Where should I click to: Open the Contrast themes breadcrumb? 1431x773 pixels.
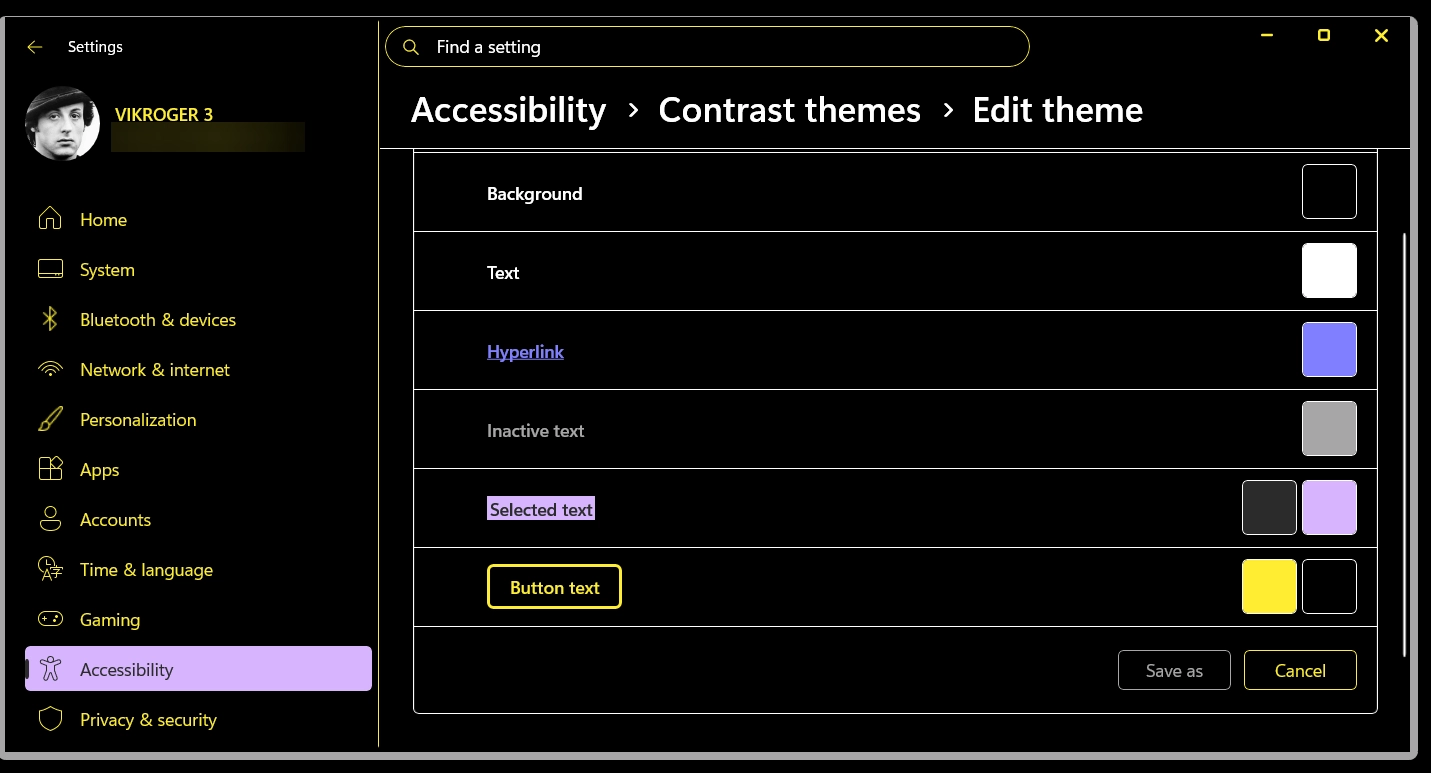[789, 110]
